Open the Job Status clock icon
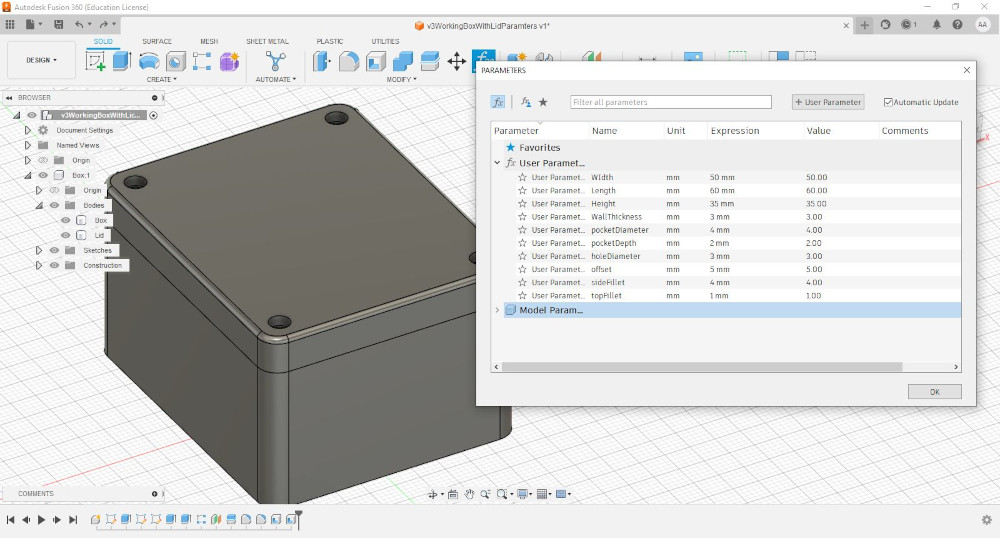 click(x=906, y=24)
